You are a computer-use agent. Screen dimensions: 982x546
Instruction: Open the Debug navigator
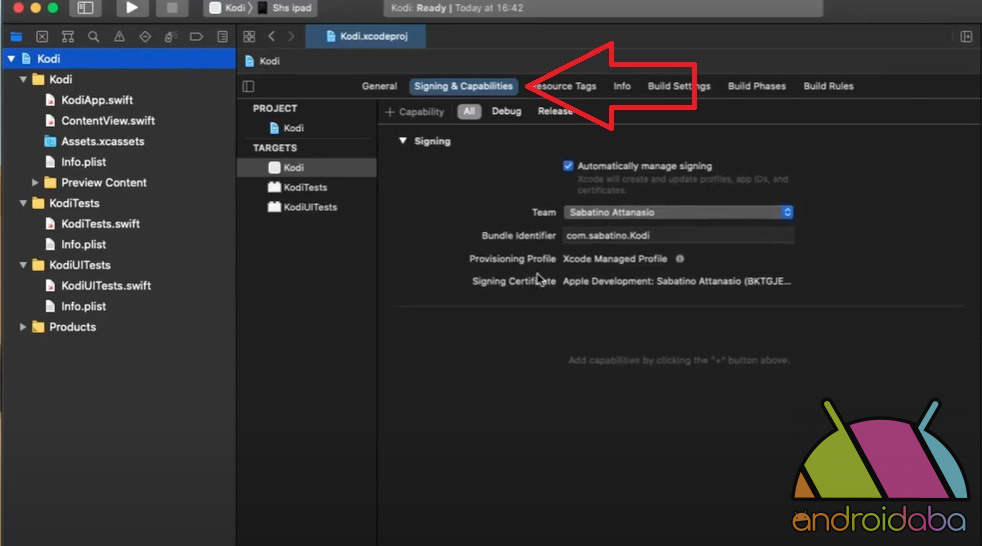point(170,36)
